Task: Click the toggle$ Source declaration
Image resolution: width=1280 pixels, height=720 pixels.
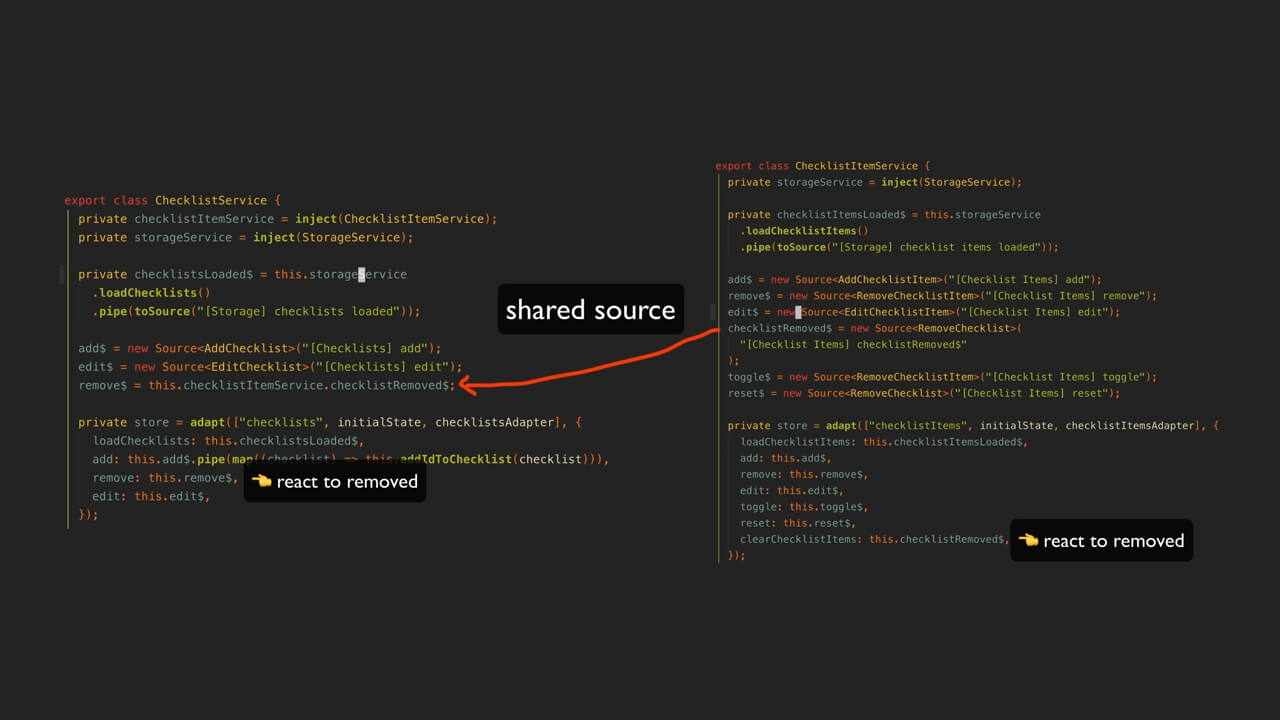Action: [x=942, y=377]
